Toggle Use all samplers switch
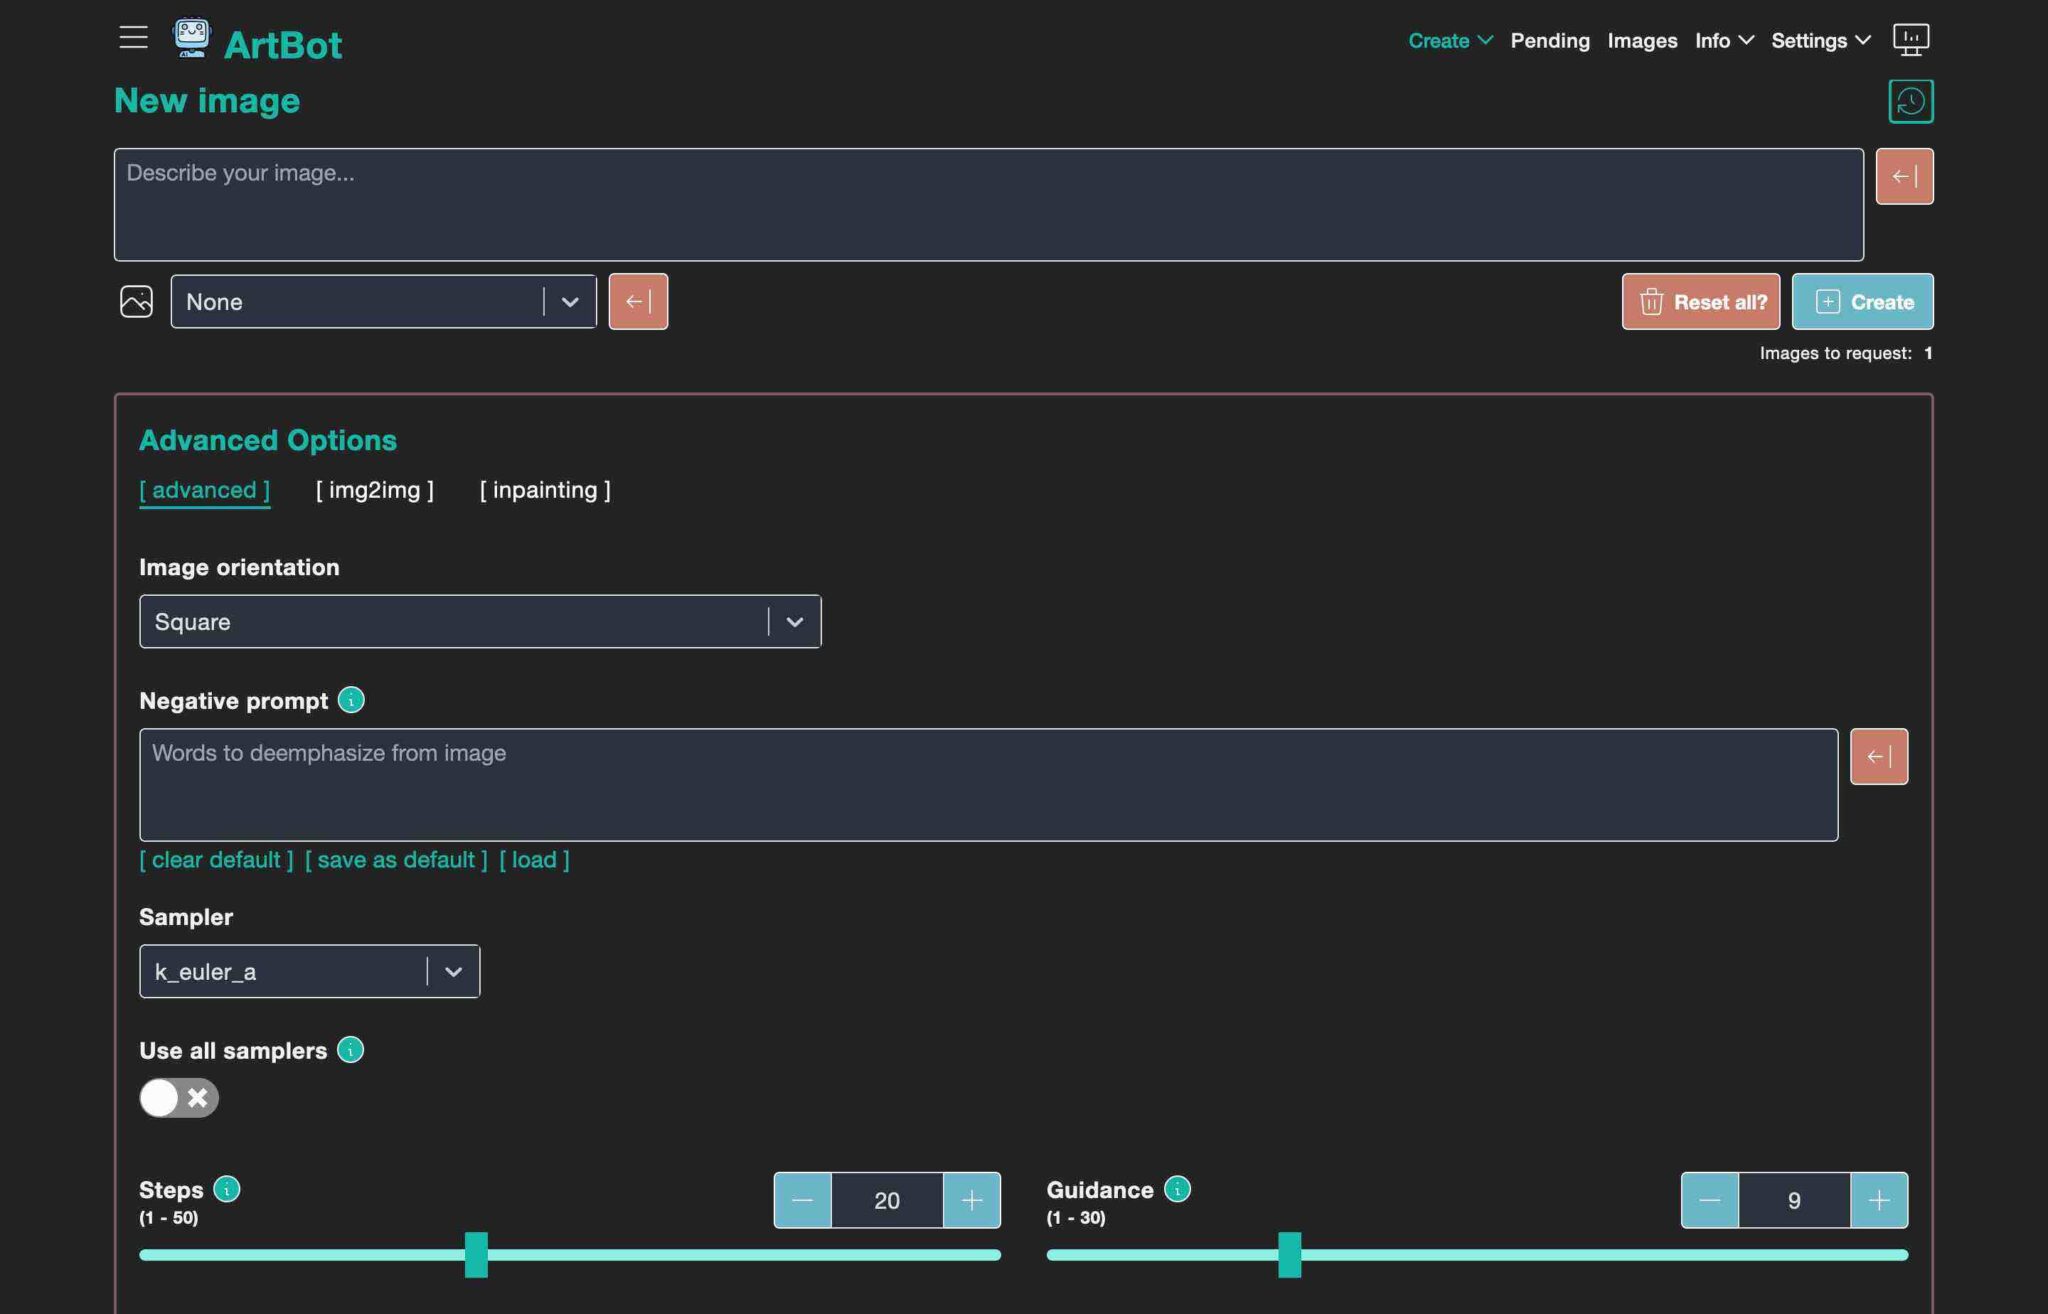2048x1314 pixels. pos(179,1097)
